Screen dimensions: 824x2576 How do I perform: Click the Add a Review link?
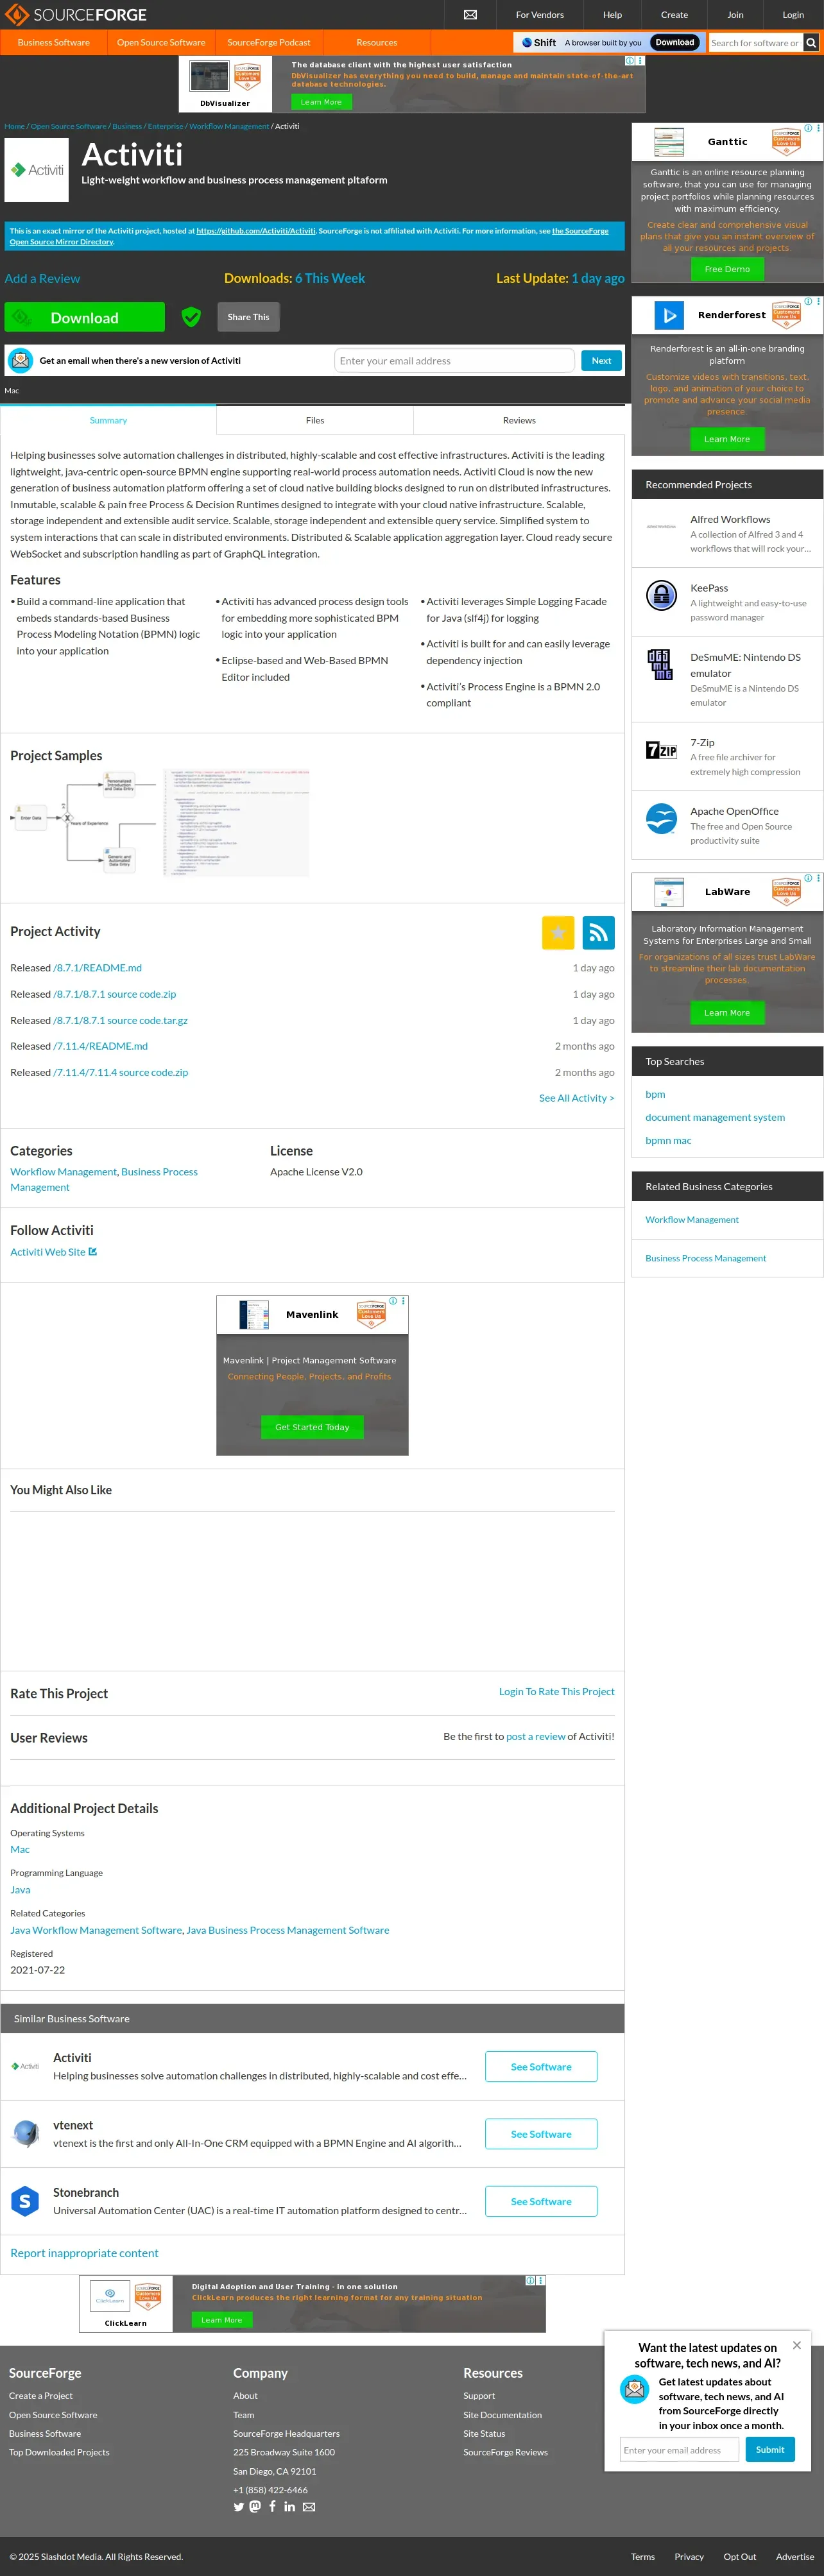point(42,278)
